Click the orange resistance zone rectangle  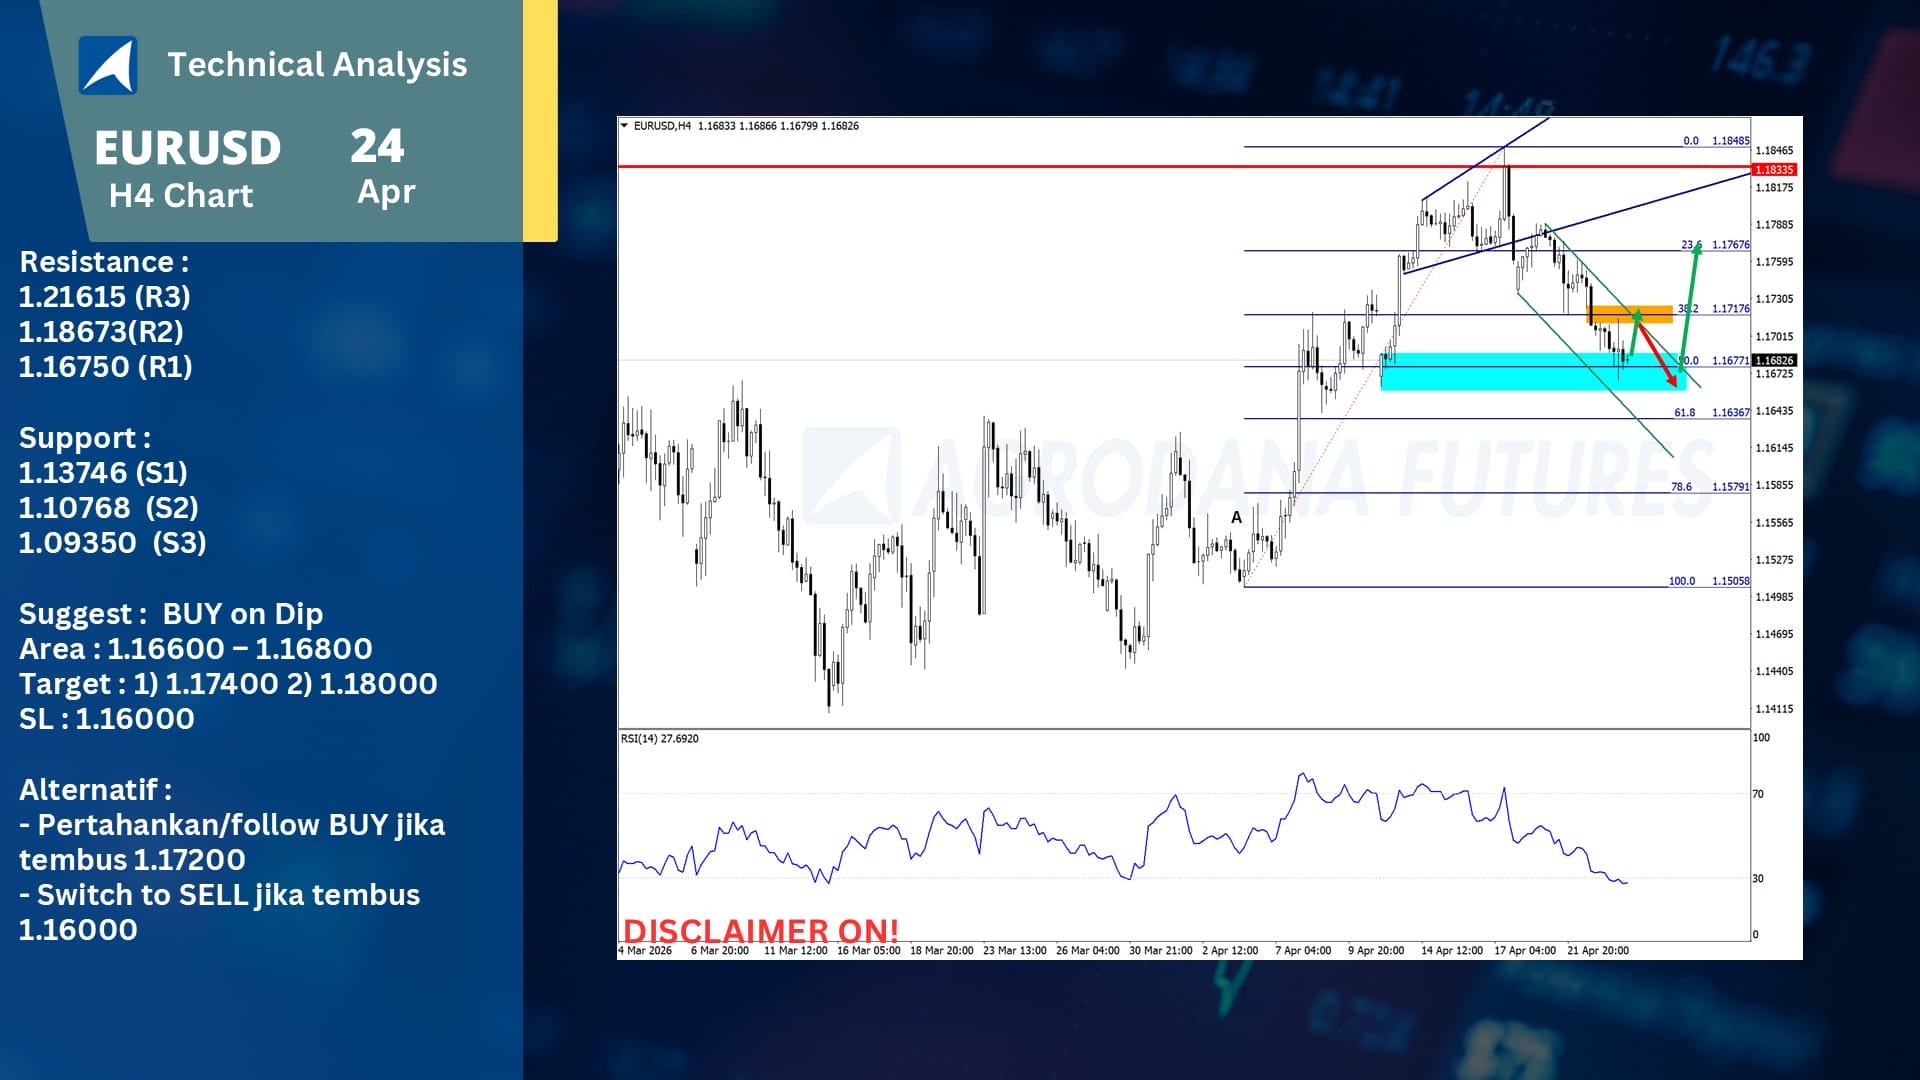(1630, 314)
